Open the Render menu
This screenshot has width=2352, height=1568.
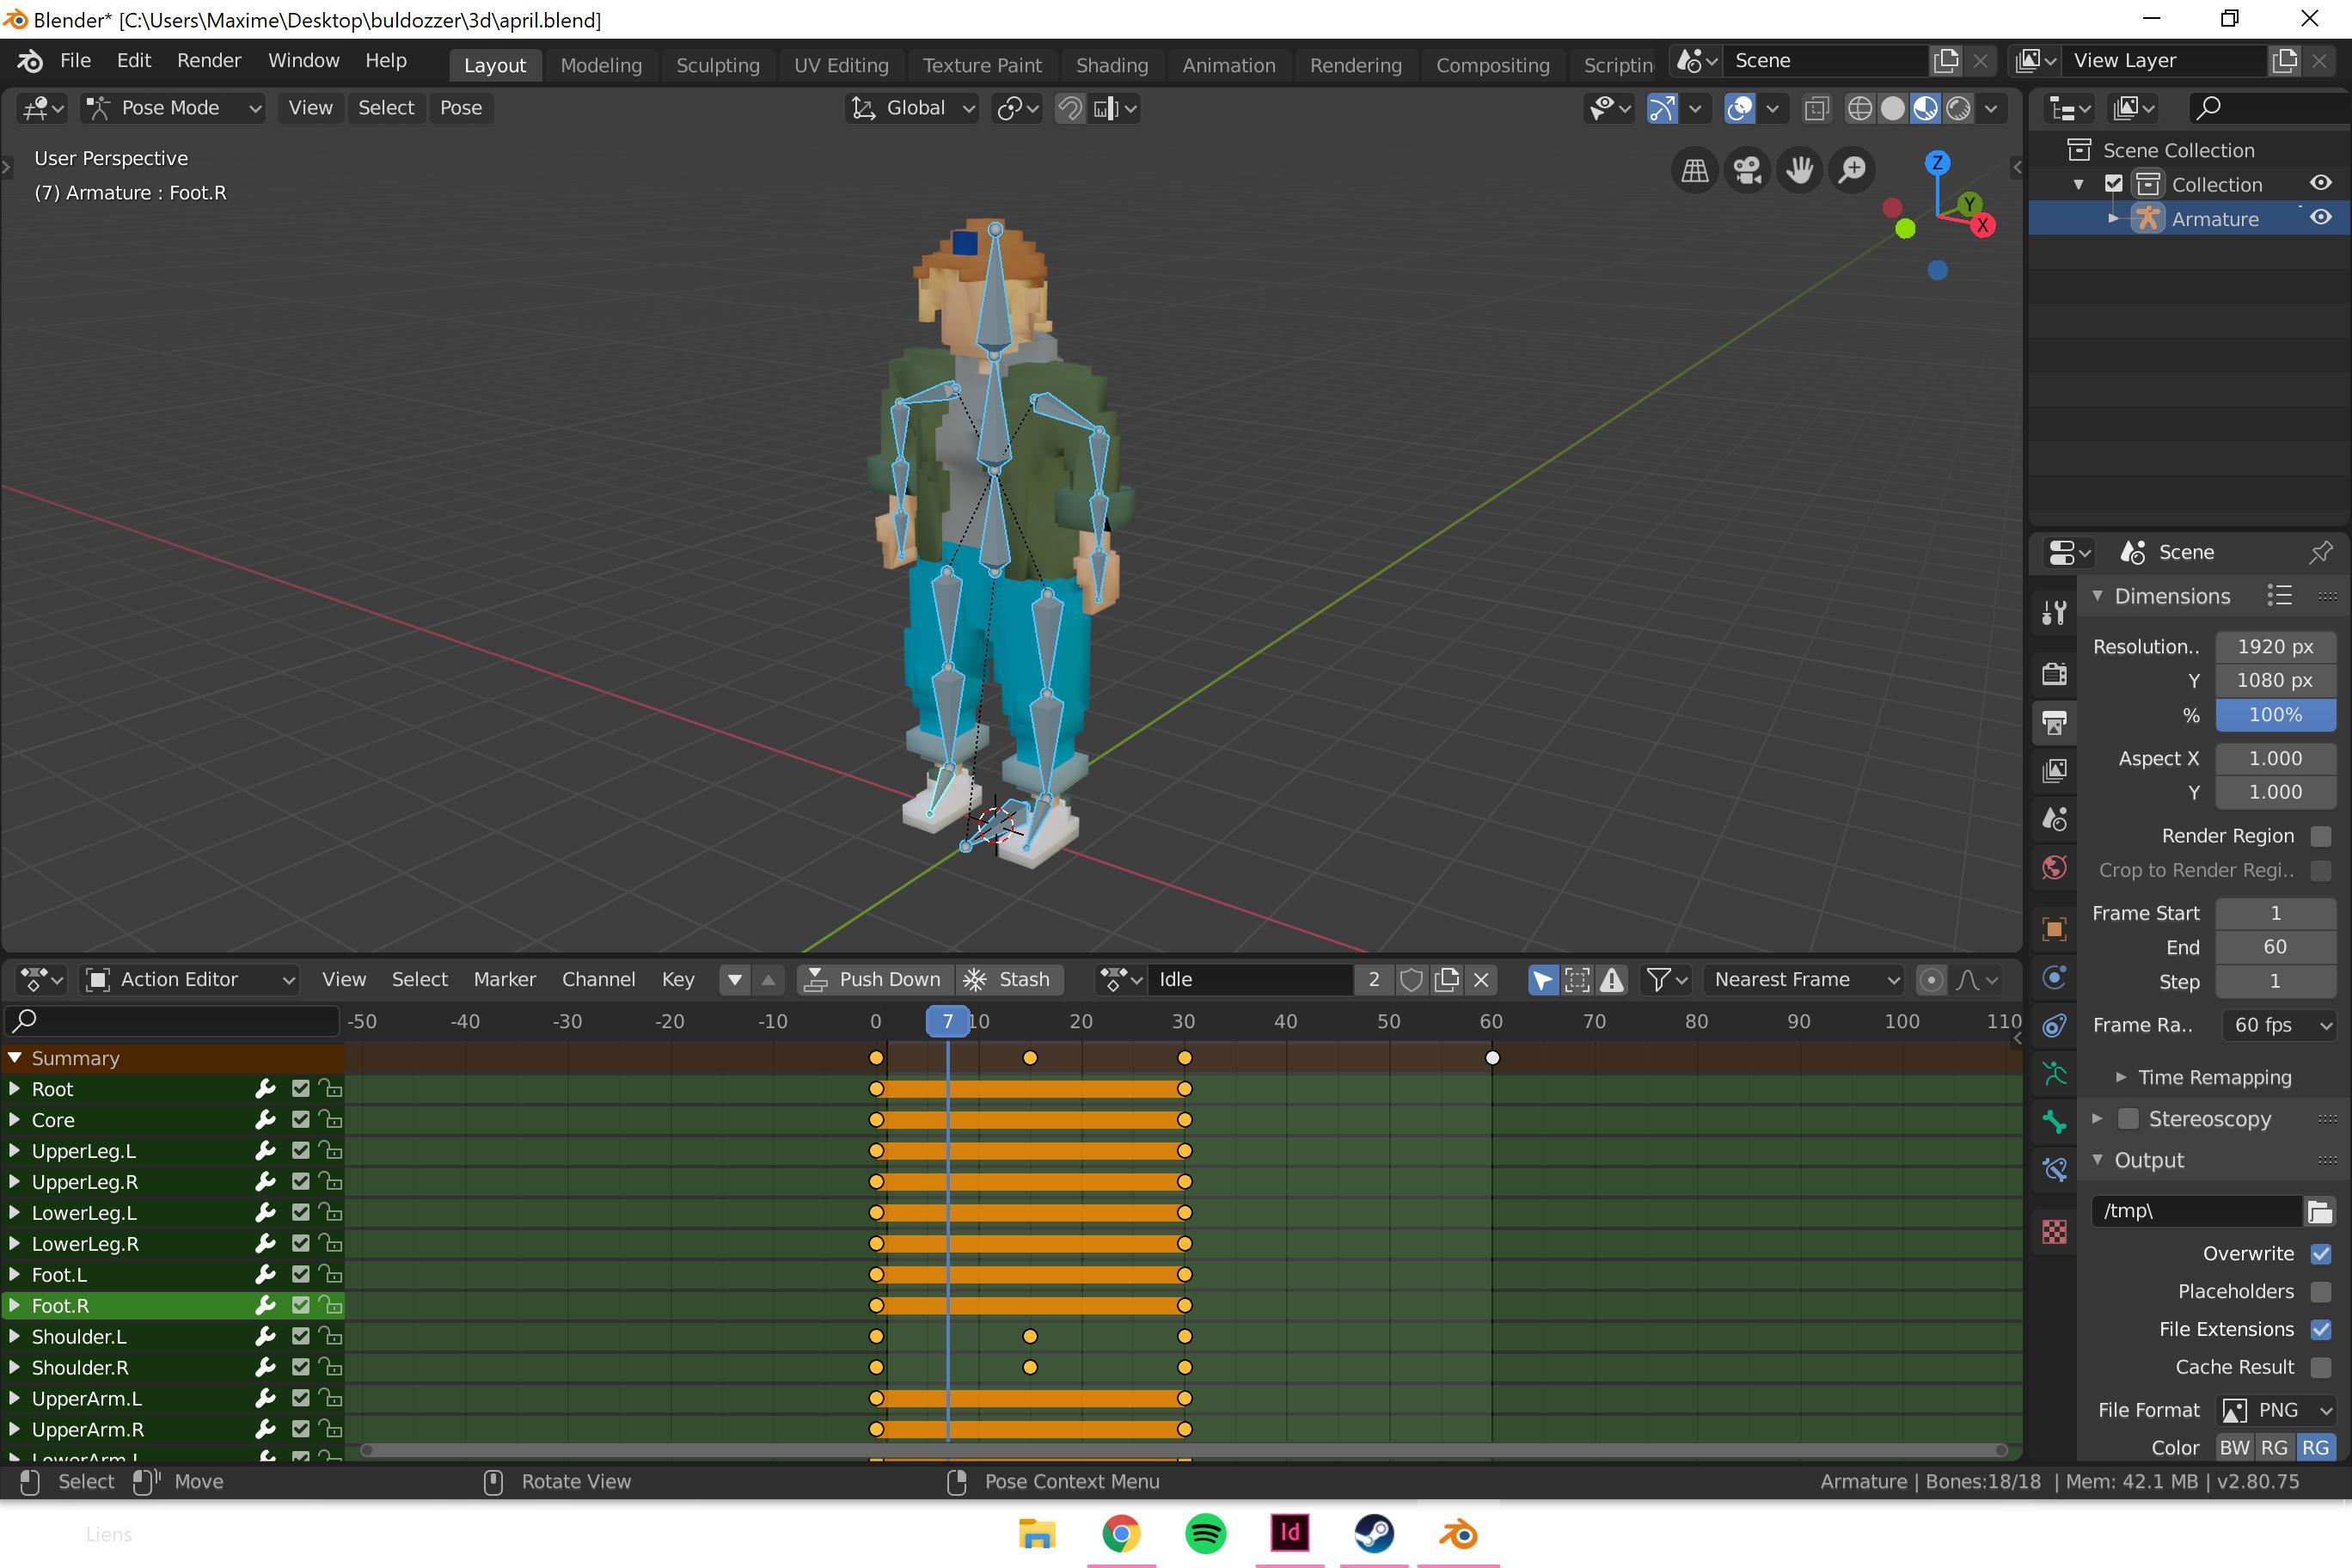coord(209,61)
